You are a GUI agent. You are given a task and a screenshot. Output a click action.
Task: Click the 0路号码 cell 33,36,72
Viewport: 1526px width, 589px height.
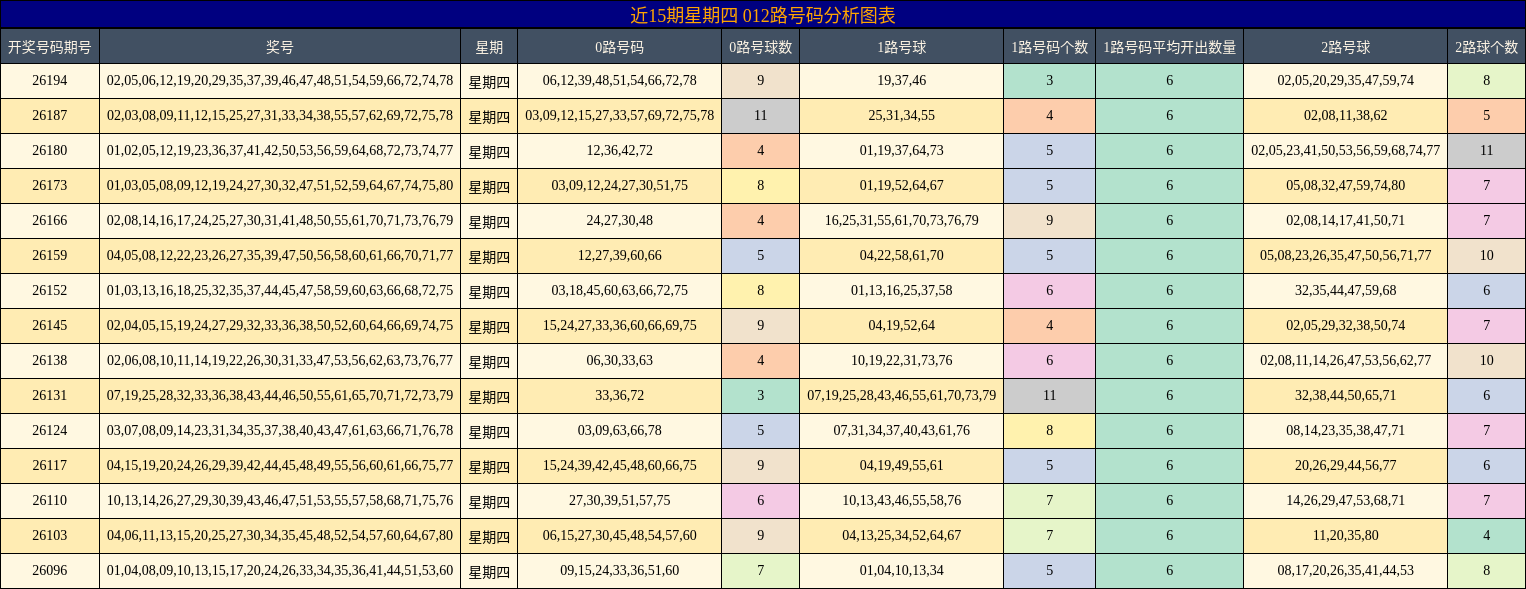point(619,396)
